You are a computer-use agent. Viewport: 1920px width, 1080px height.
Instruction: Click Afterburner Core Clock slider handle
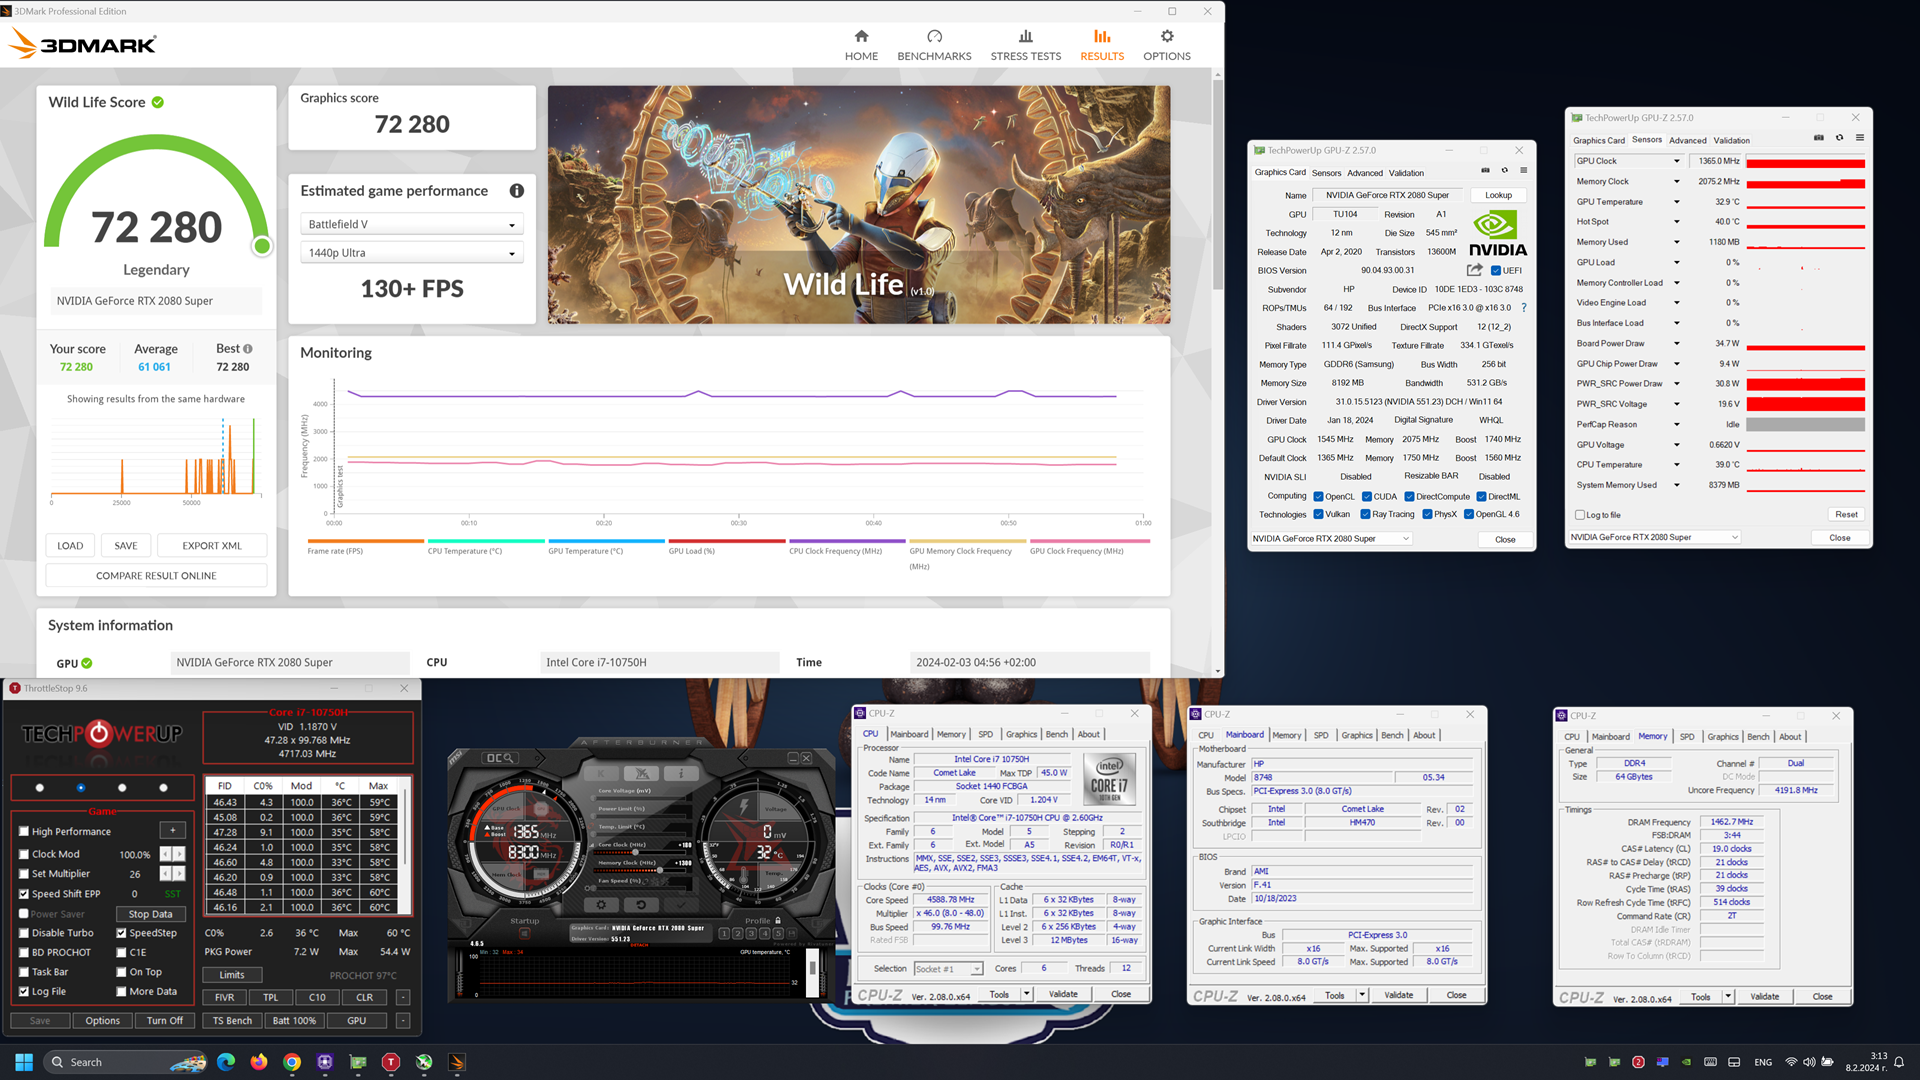click(x=635, y=852)
